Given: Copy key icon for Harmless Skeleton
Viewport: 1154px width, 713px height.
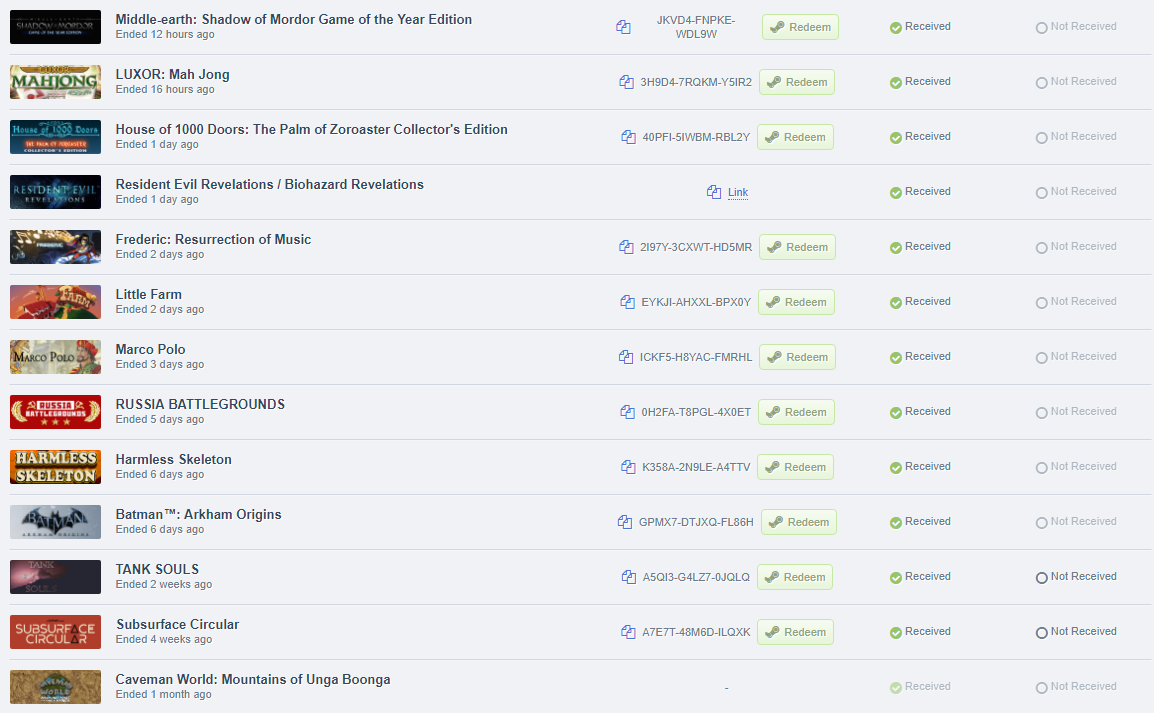Looking at the screenshot, I should (x=629, y=467).
